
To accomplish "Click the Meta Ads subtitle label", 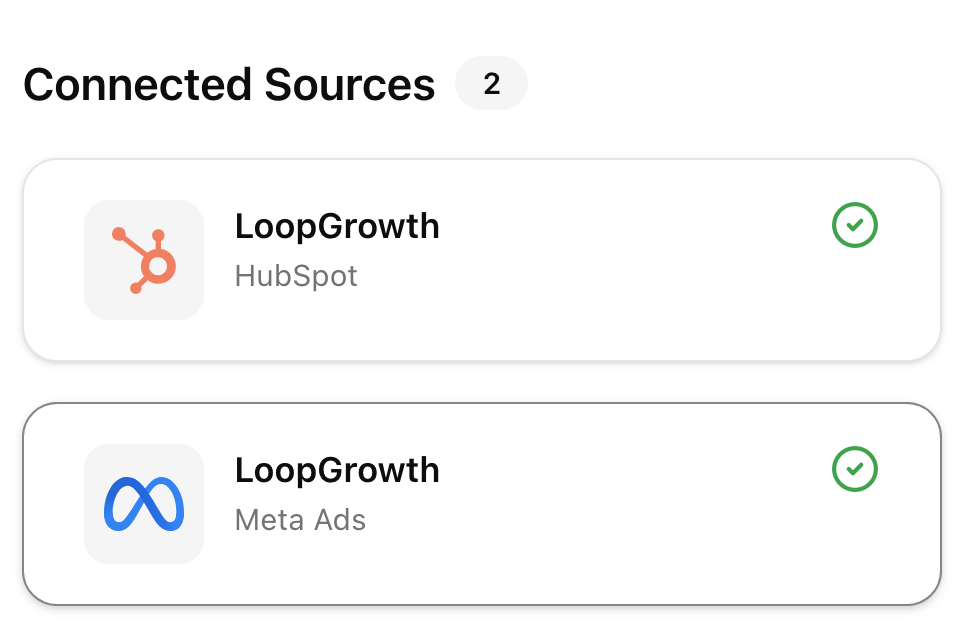I will click(300, 520).
